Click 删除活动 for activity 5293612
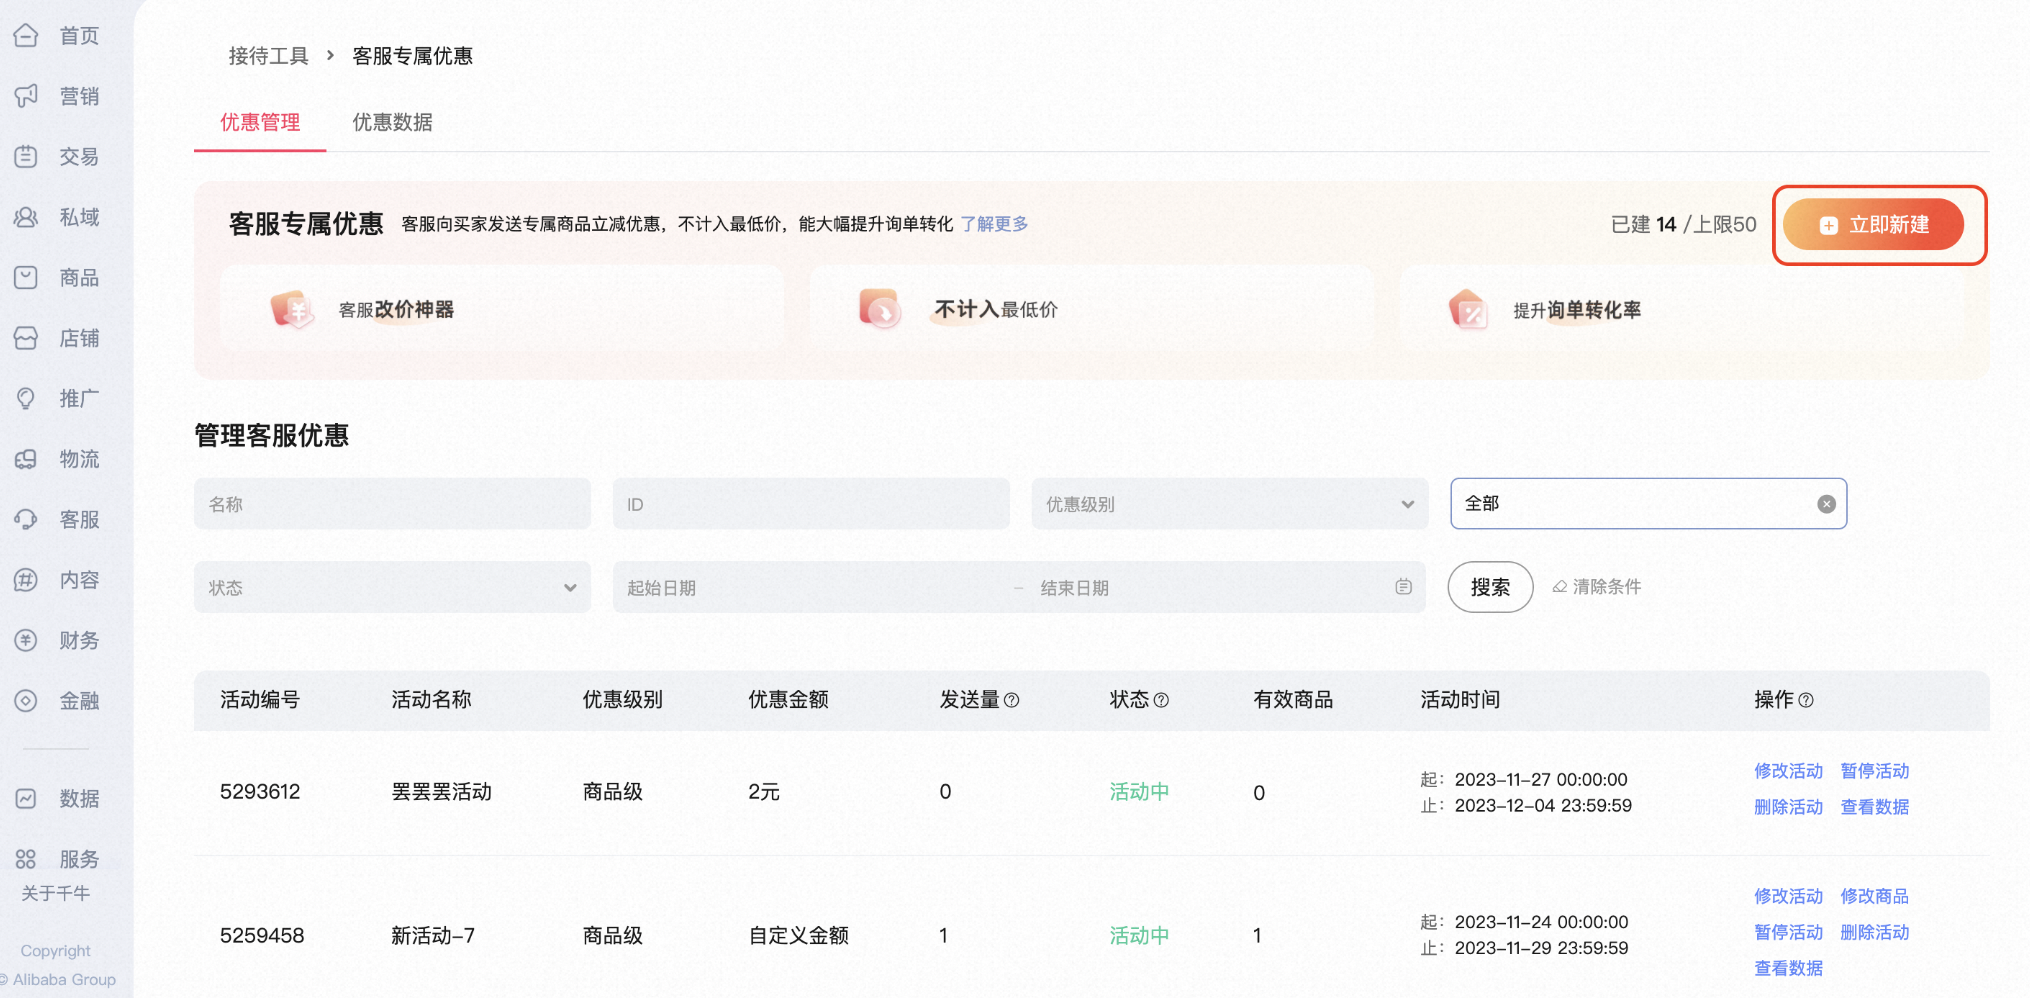2030x998 pixels. (x=1788, y=807)
